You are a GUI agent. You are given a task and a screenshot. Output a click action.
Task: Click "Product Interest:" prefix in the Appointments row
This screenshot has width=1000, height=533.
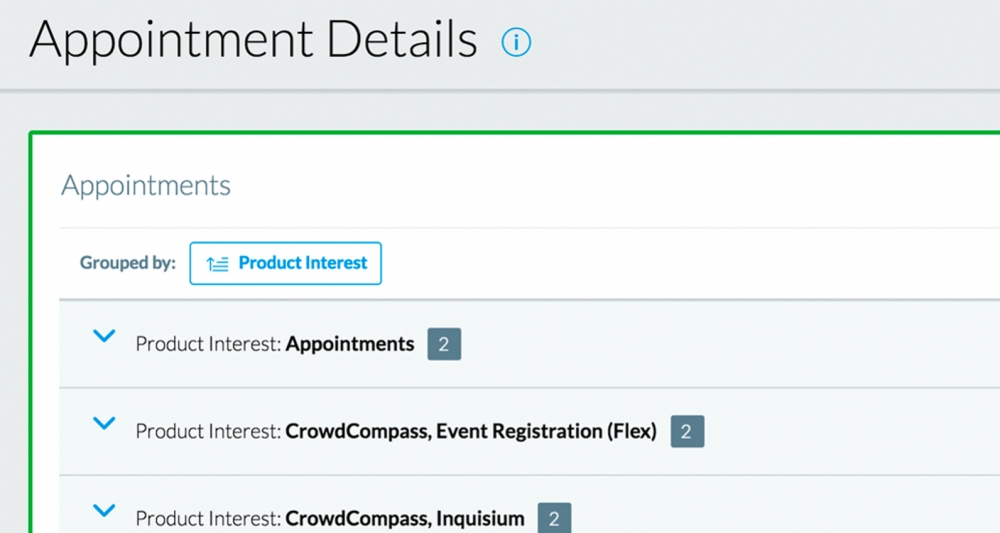point(208,344)
